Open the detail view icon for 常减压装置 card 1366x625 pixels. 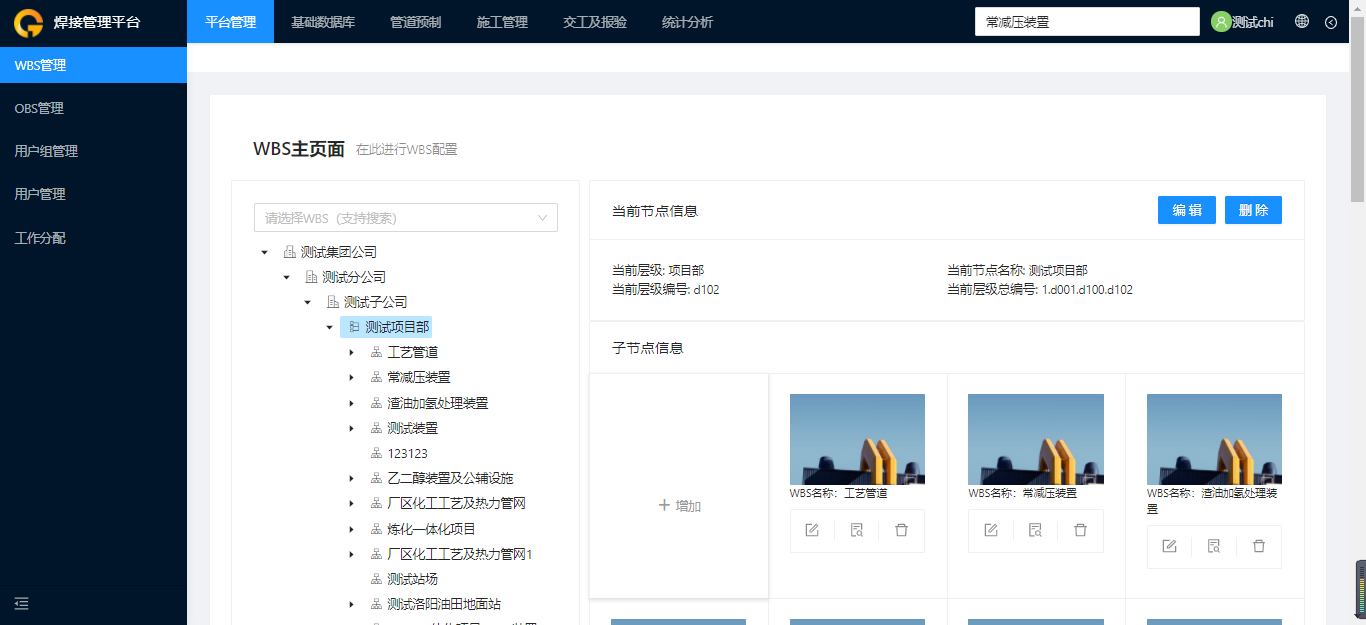point(1035,530)
